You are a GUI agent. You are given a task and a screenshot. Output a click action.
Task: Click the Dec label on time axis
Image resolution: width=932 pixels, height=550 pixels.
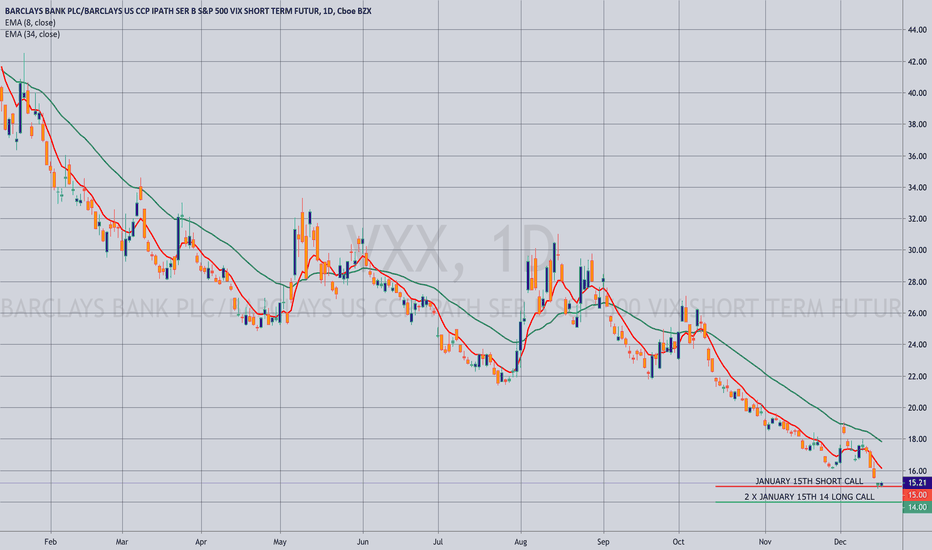840,542
